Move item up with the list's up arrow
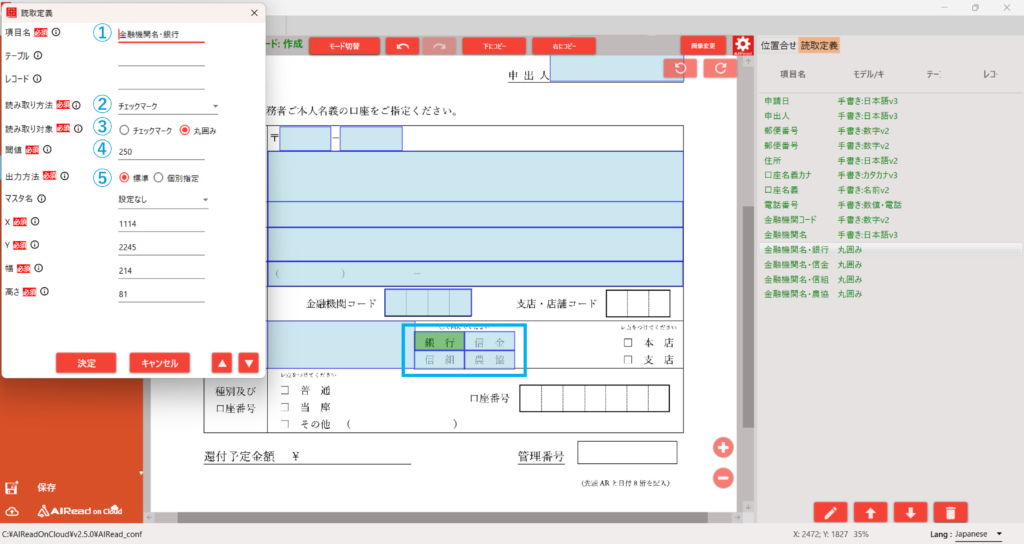 point(871,513)
